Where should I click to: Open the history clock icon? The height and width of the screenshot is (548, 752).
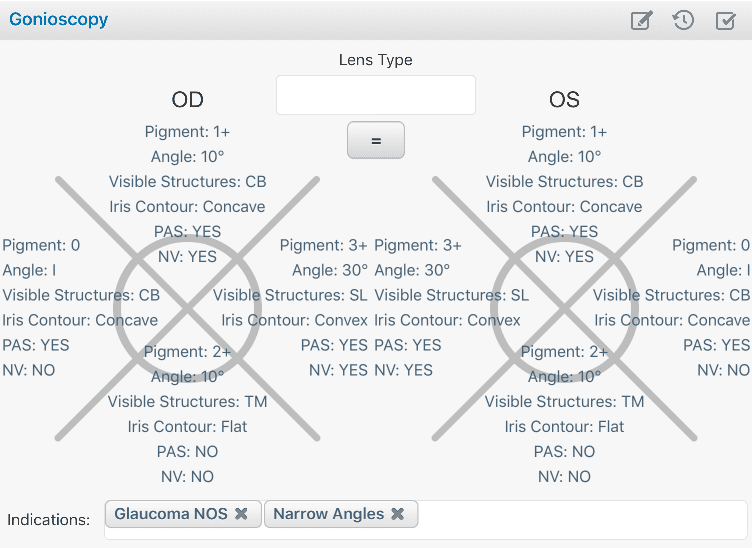click(x=683, y=20)
